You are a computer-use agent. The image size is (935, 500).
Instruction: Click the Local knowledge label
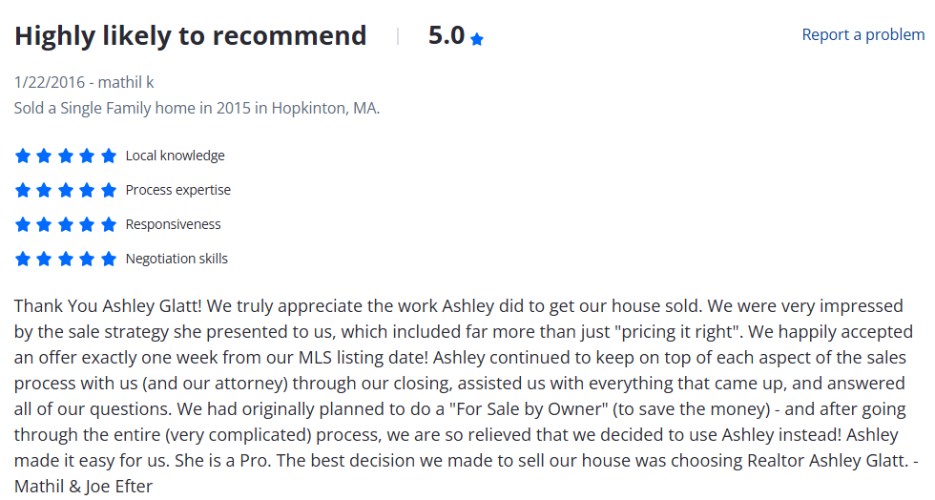tap(175, 156)
